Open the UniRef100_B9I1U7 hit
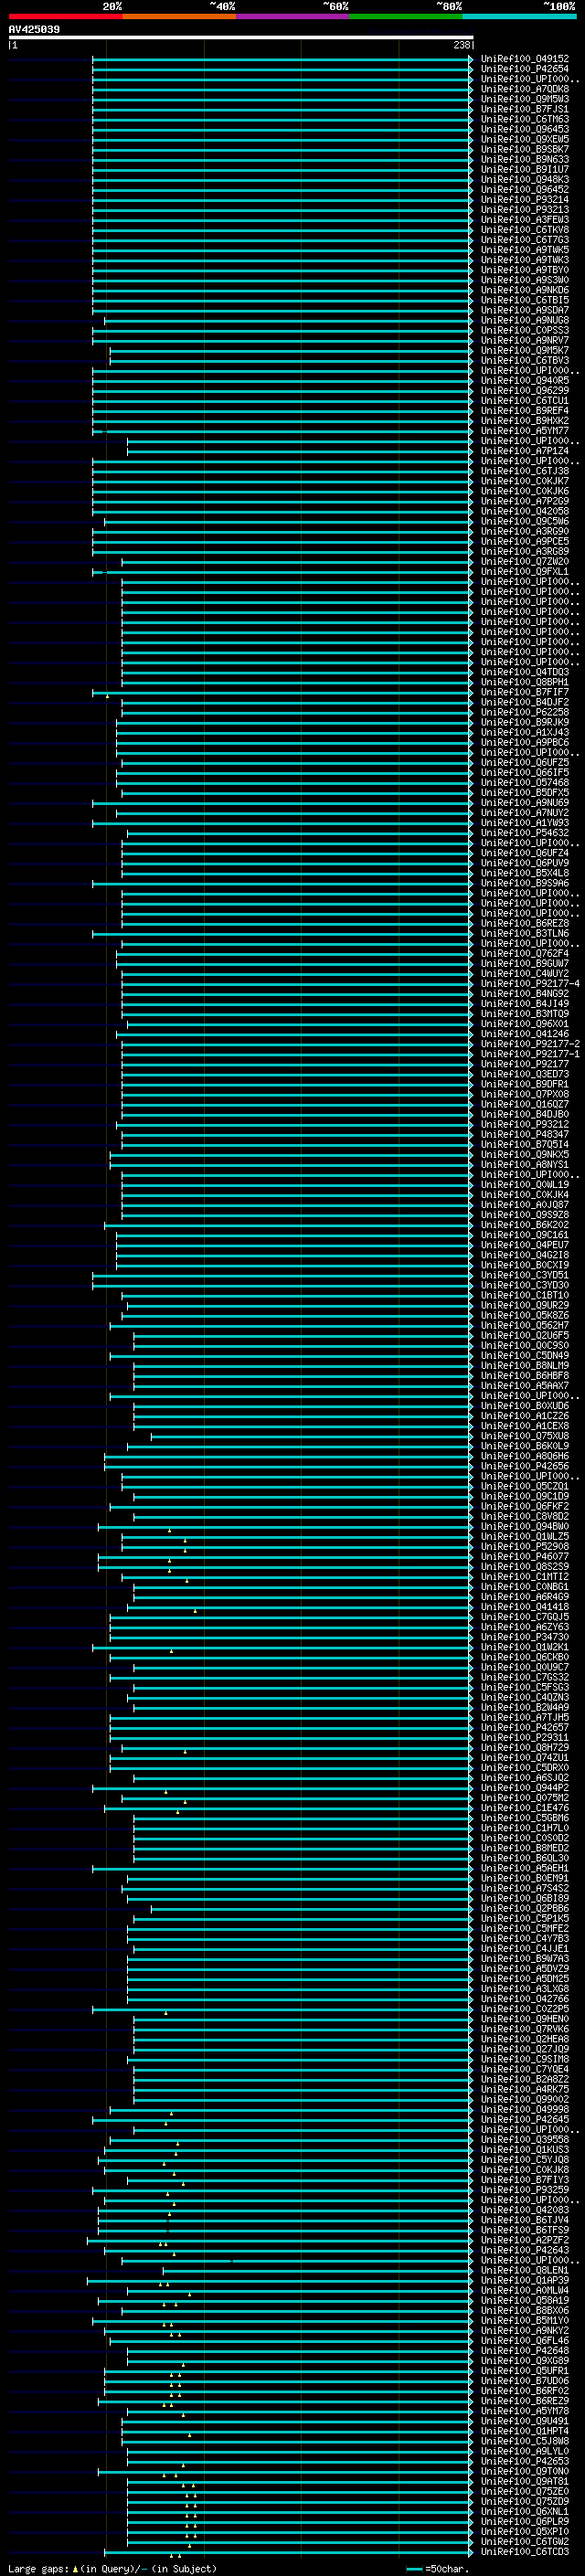Screen dimensions: 585x2576 (x=525, y=169)
